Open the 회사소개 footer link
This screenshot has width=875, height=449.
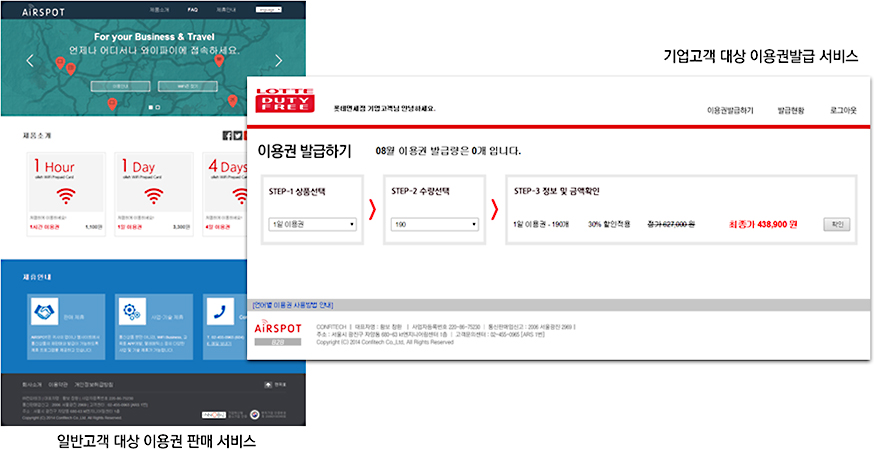coord(32,385)
